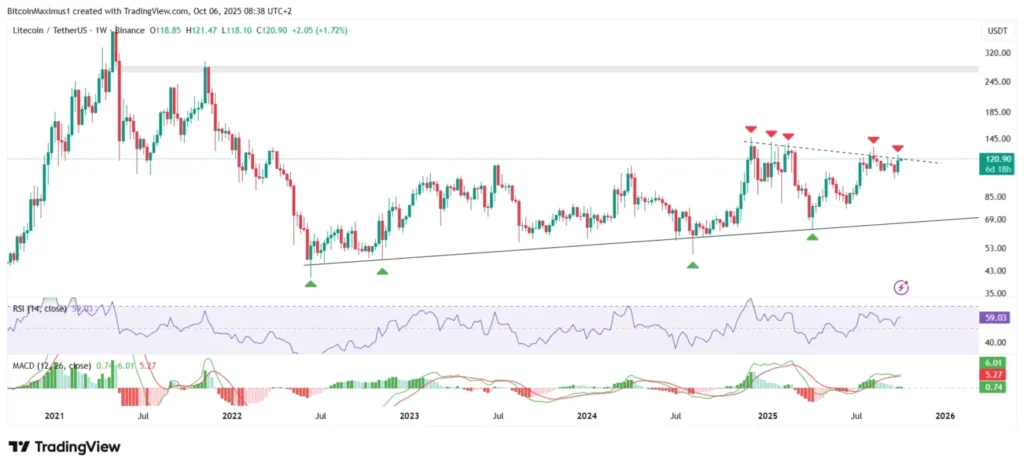Select the RSI (14, close) indicator label
Screen dimensions: 1024x468
click(x=41, y=311)
